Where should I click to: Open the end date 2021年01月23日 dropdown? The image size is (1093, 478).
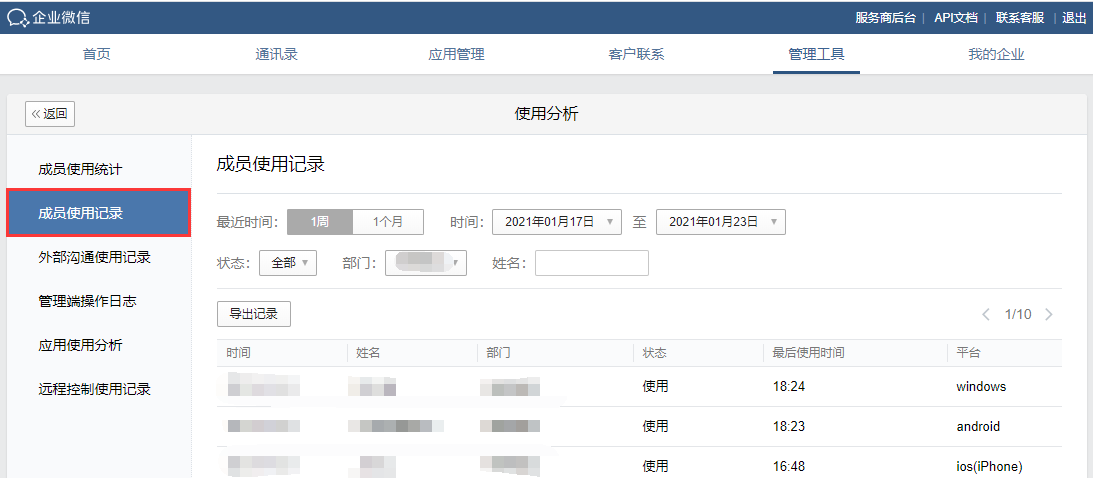click(720, 222)
